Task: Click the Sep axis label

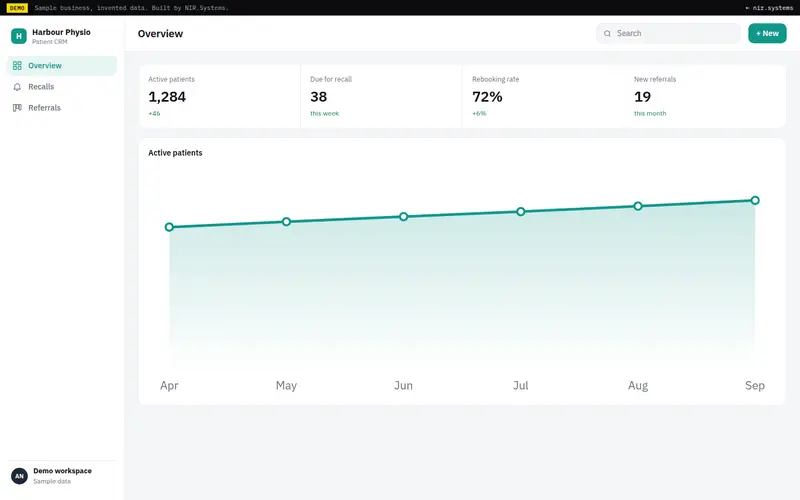Action: [x=755, y=385]
